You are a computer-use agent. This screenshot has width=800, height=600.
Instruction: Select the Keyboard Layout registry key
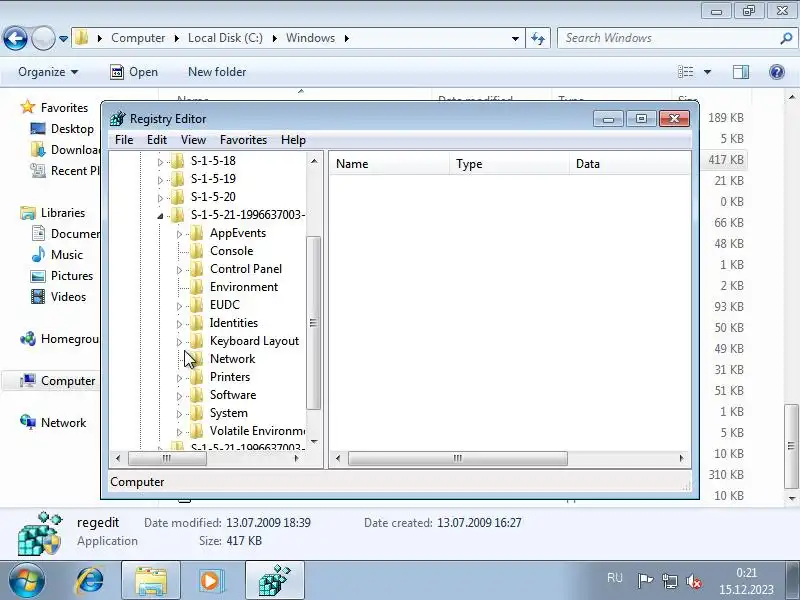pos(254,341)
